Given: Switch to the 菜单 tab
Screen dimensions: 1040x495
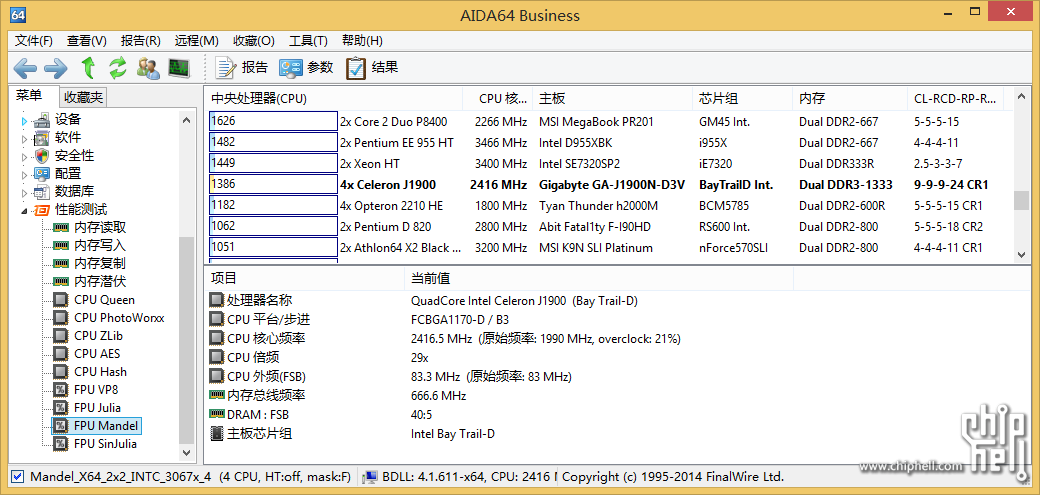Looking at the screenshot, I should 31,97.
